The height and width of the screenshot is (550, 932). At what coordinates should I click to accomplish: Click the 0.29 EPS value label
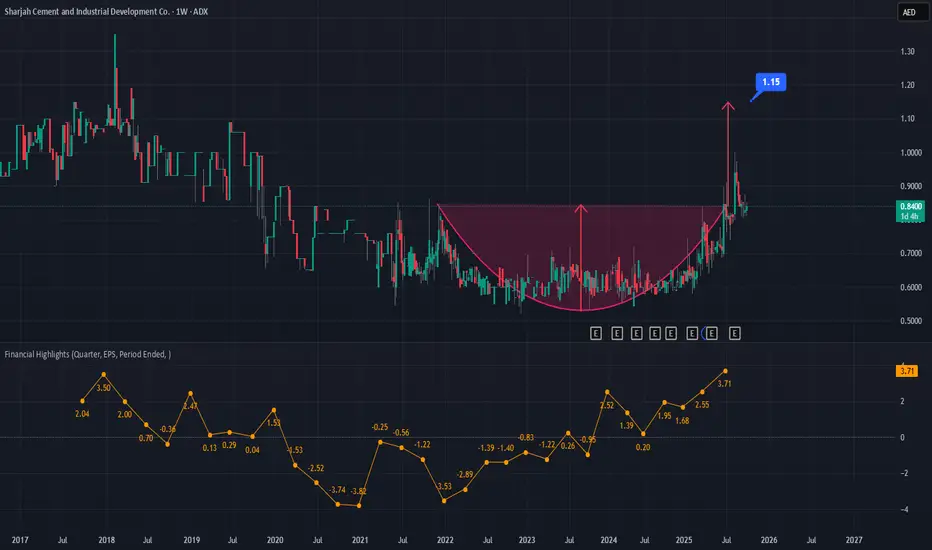tap(229, 445)
